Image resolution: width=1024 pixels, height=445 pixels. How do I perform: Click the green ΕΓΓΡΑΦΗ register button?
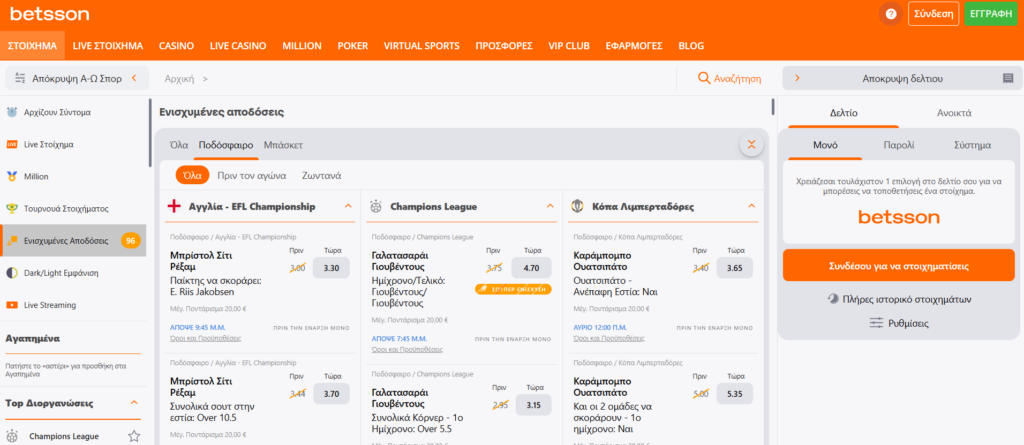coord(990,14)
